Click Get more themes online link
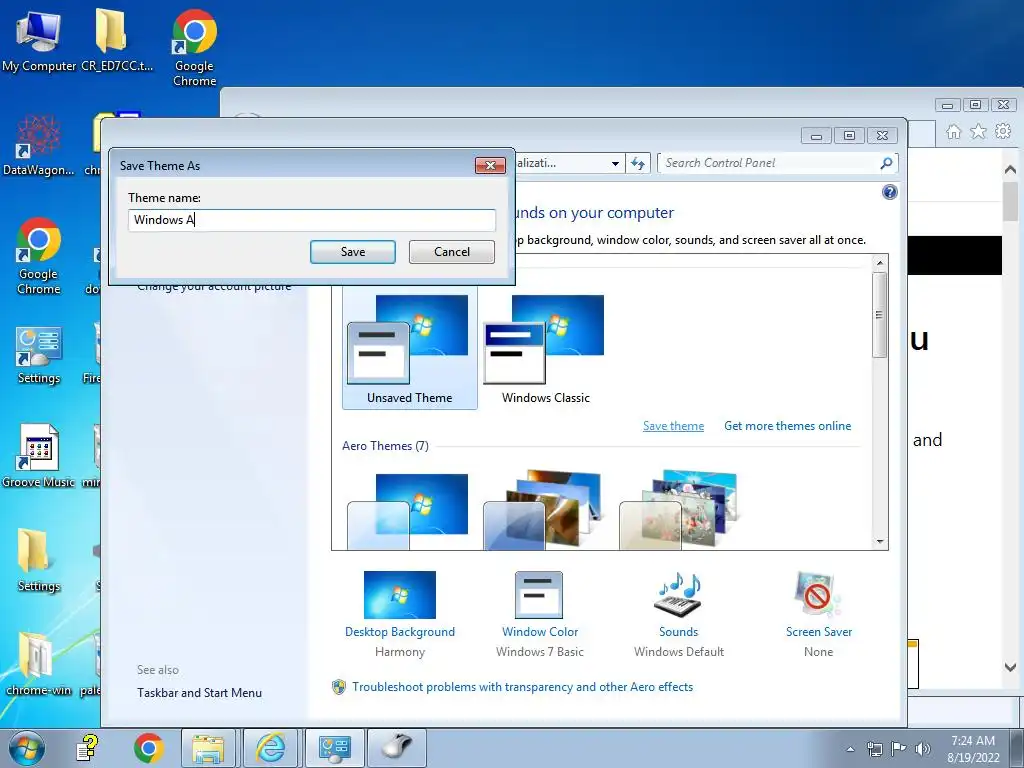 pyautogui.click(x=788, y=426)
